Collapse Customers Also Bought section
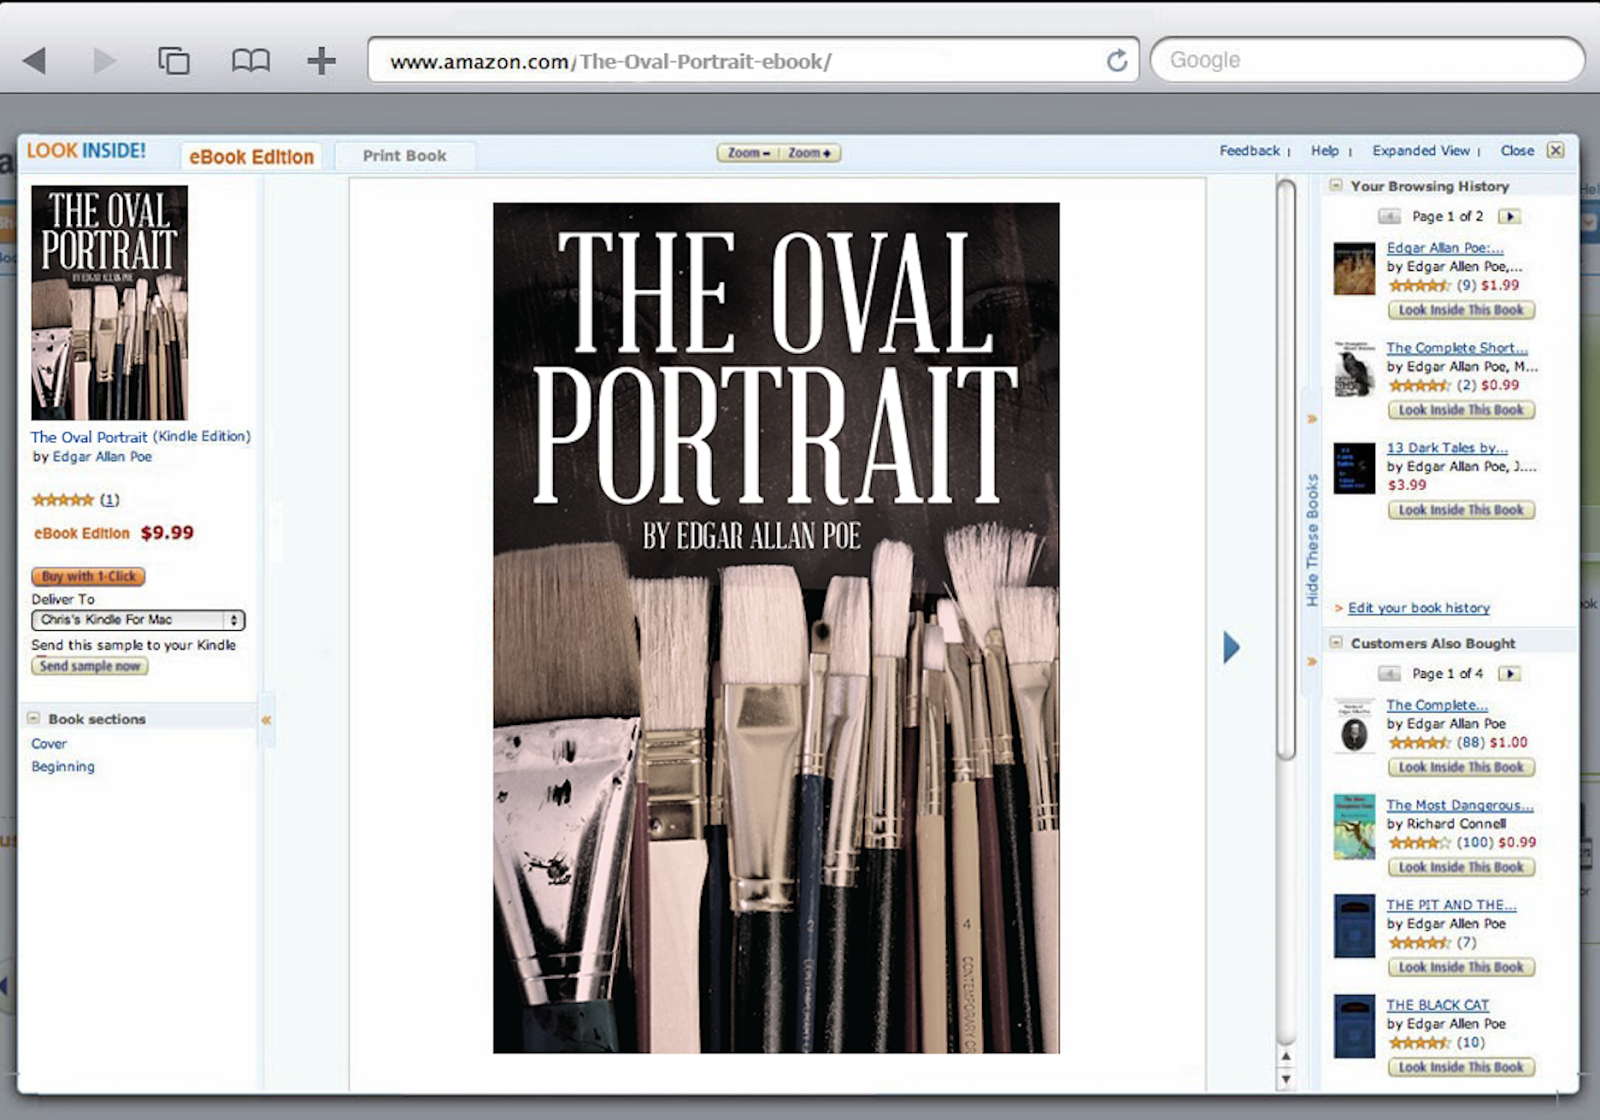 1336,643
